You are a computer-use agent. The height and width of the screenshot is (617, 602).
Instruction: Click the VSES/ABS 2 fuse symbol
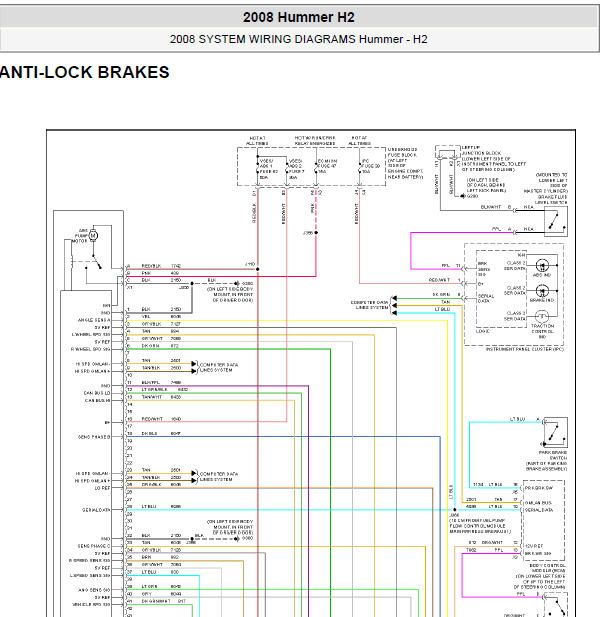tap(286, 168)
